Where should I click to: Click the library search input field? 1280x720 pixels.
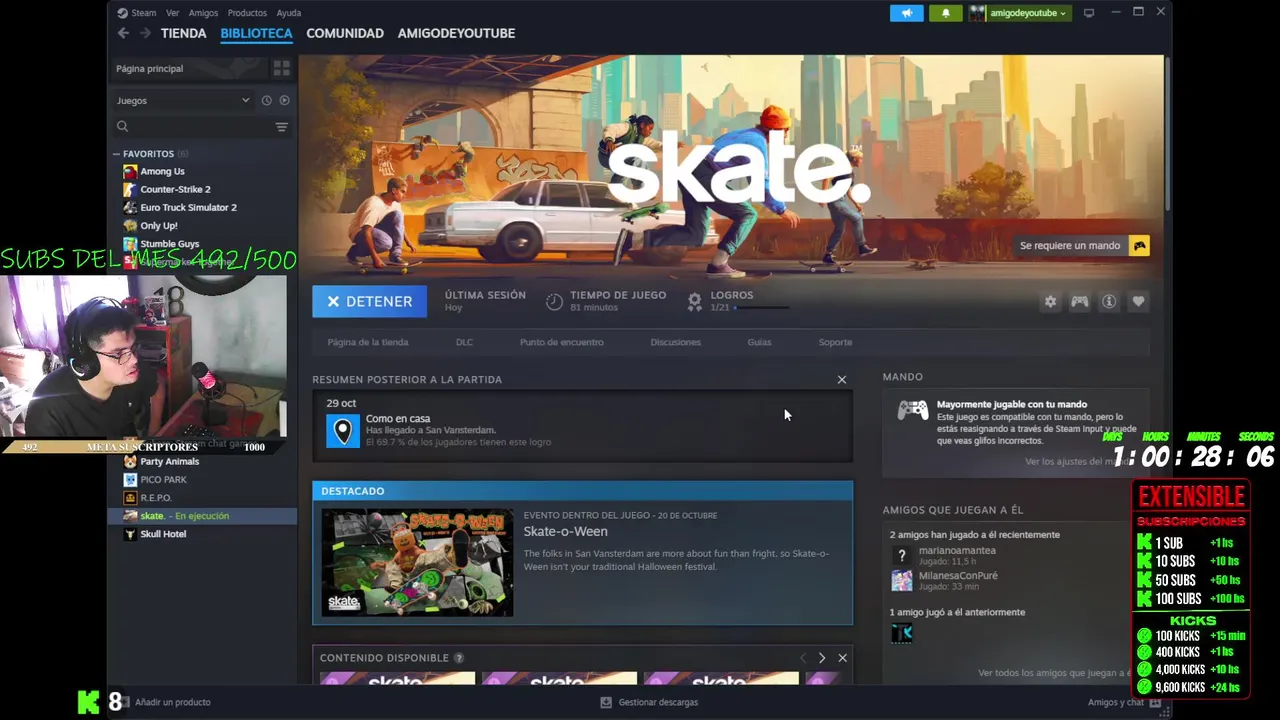[x=200, y=127]
